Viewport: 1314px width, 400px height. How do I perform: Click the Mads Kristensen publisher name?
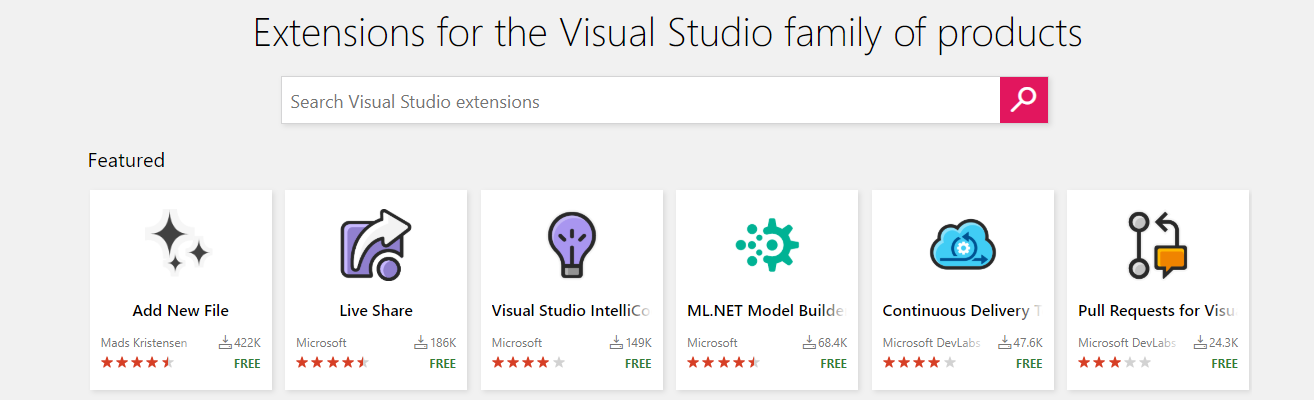(x=144, y=343)
